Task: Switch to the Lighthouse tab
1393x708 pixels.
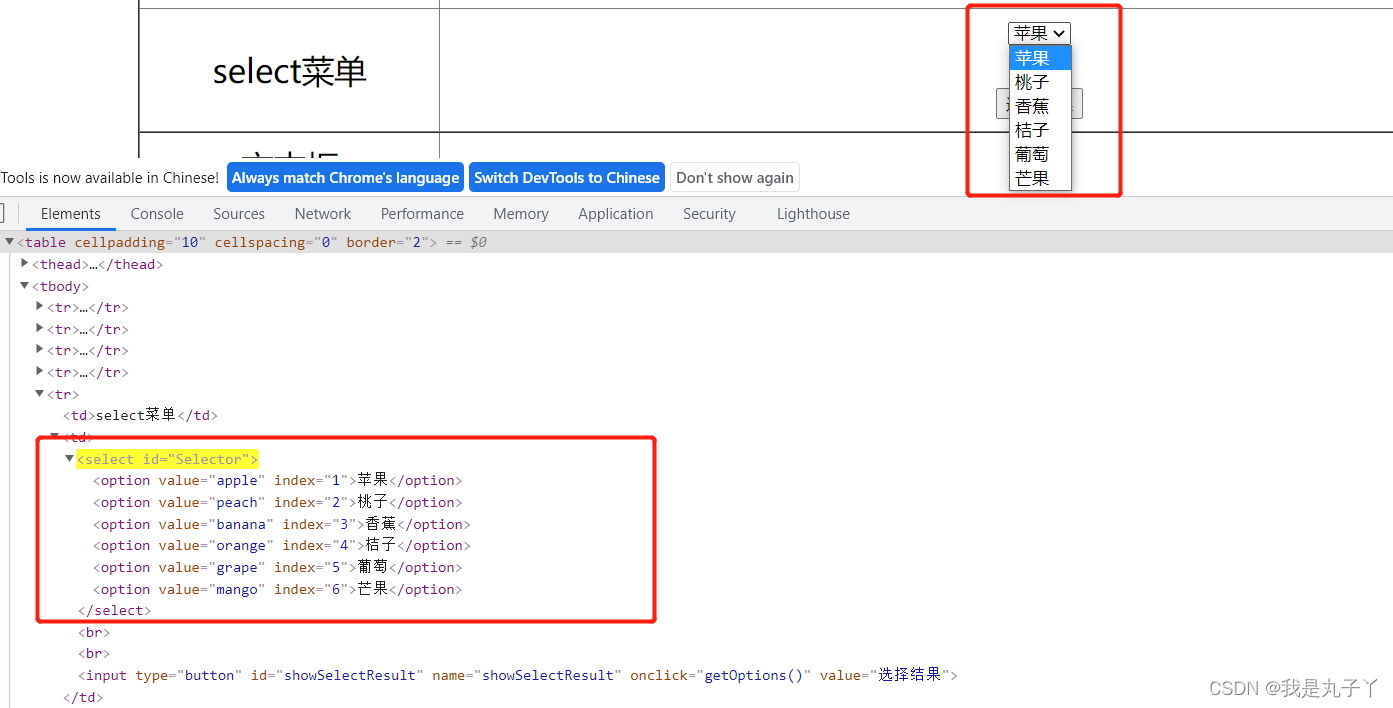Action: [x=812, y=213]
